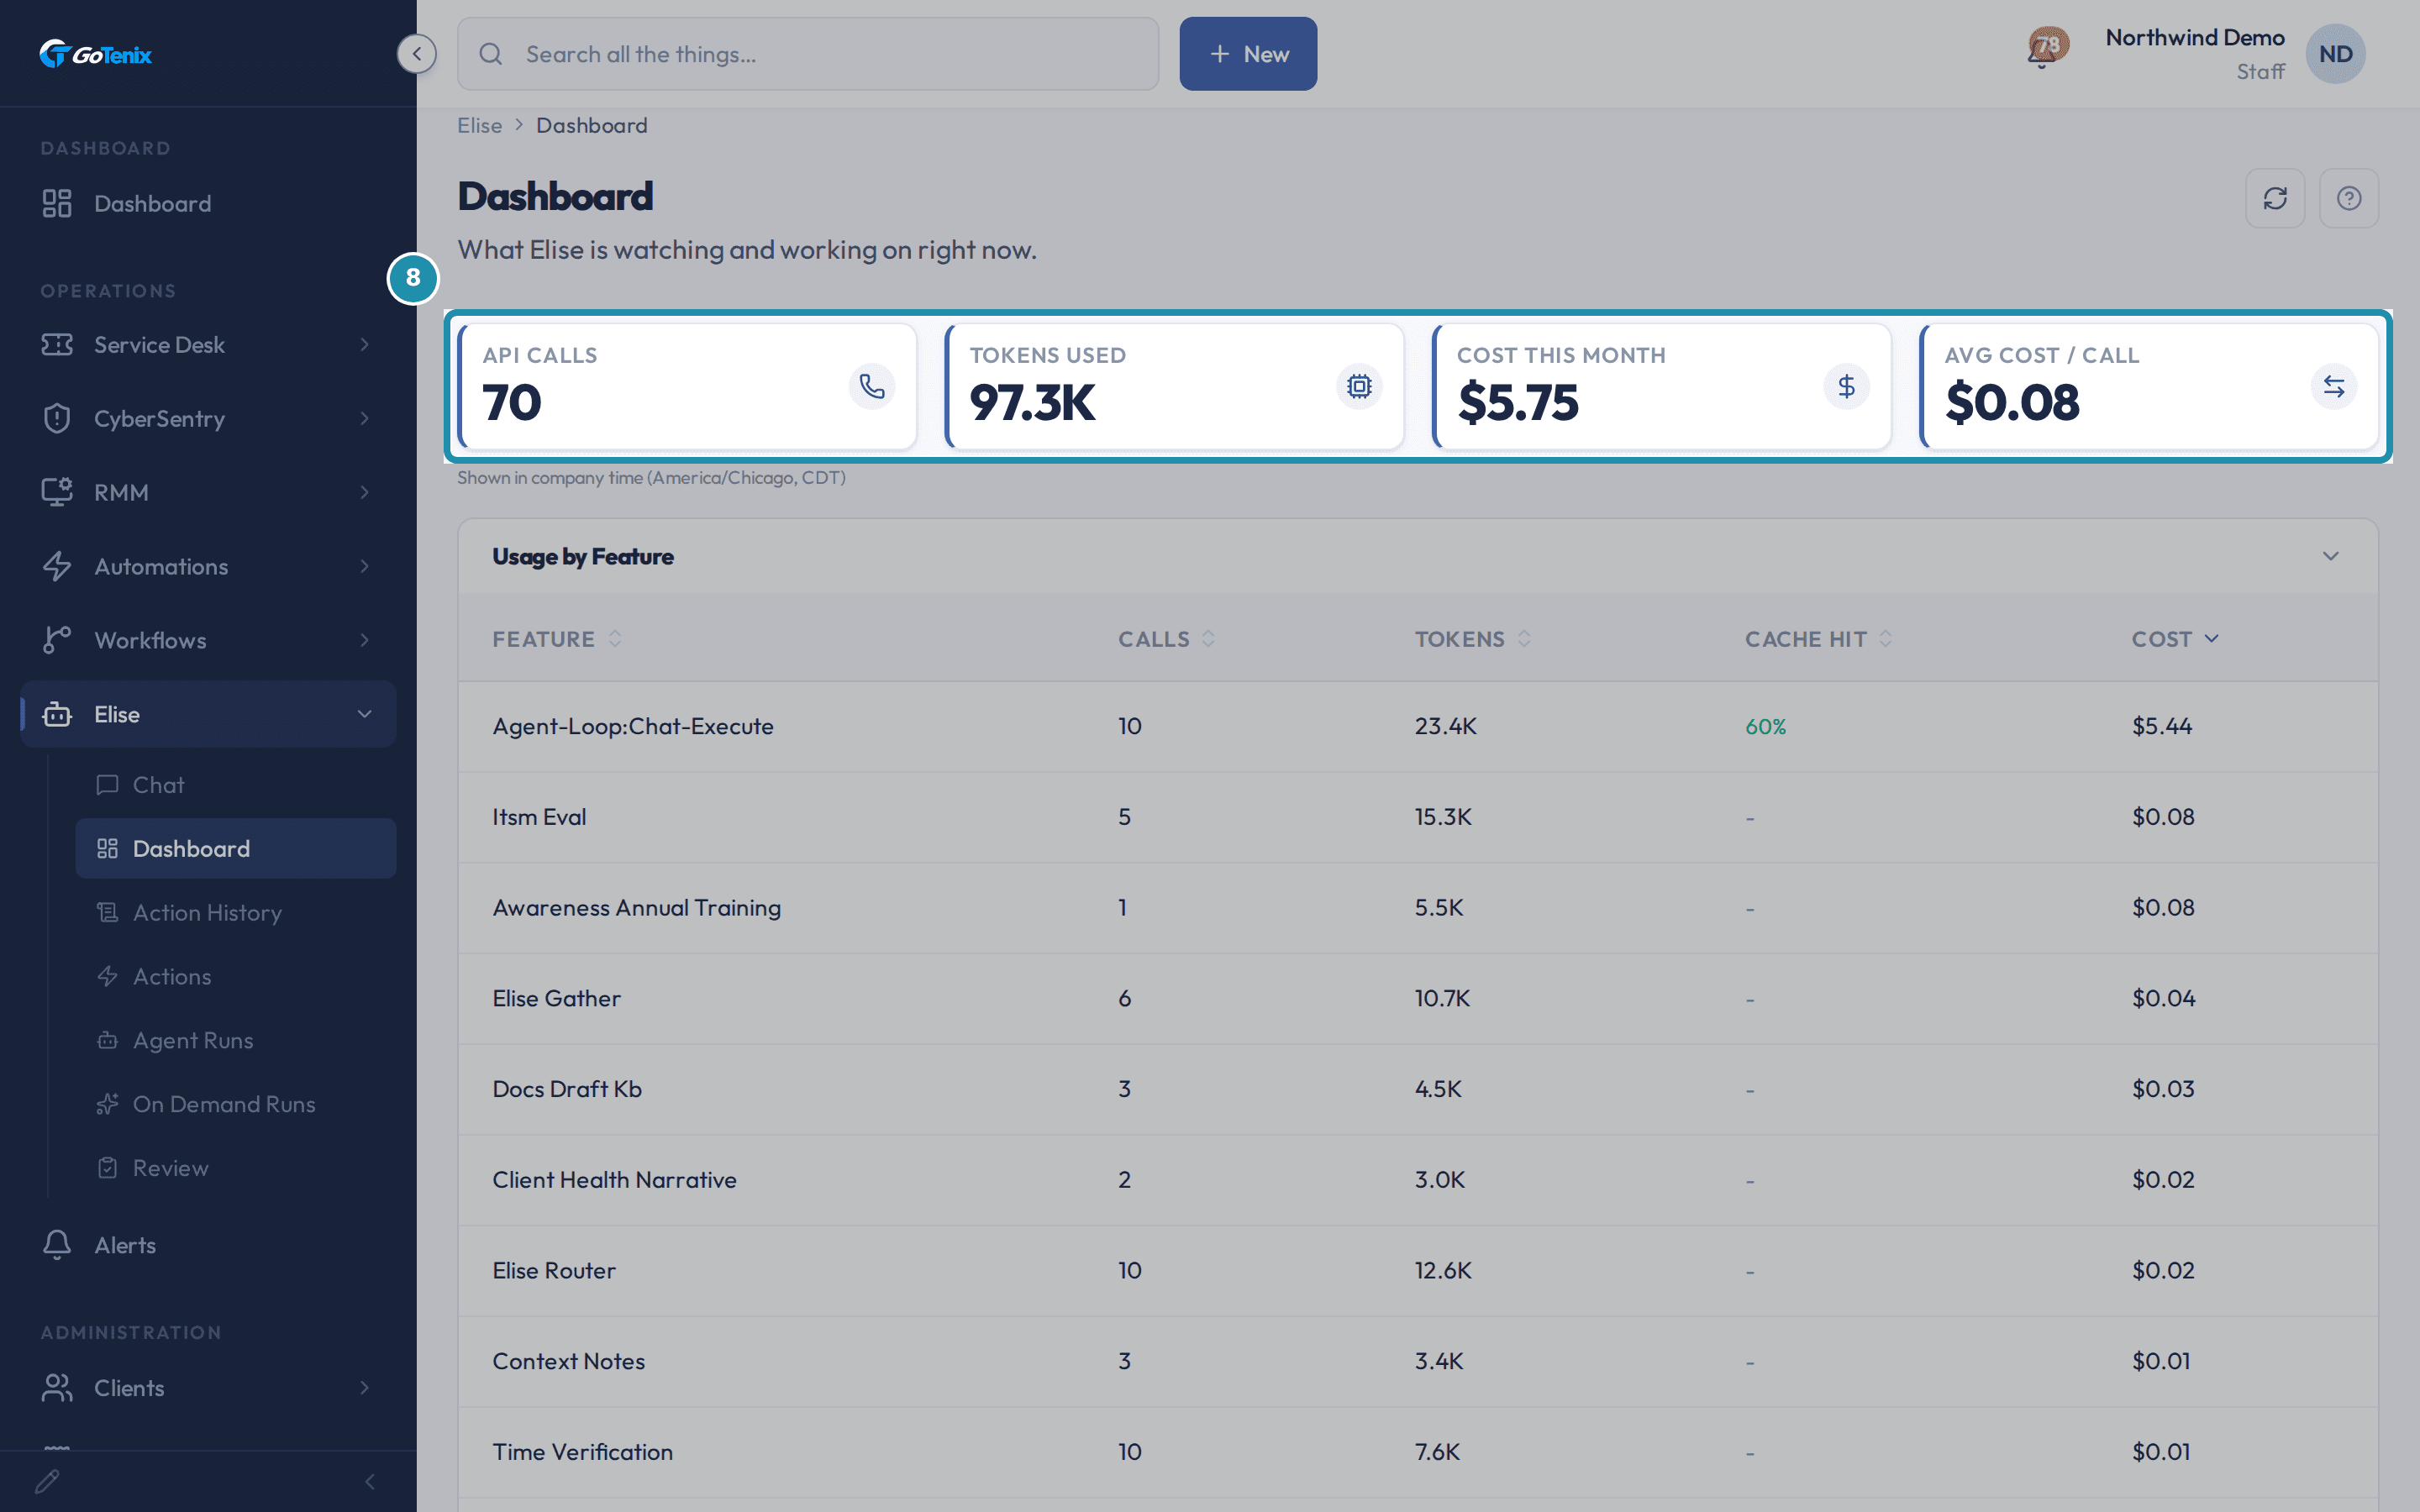Click the notification bell with 78 badge
This screenshot has width=2420, height=1512.
click(x=2046, y=48)
